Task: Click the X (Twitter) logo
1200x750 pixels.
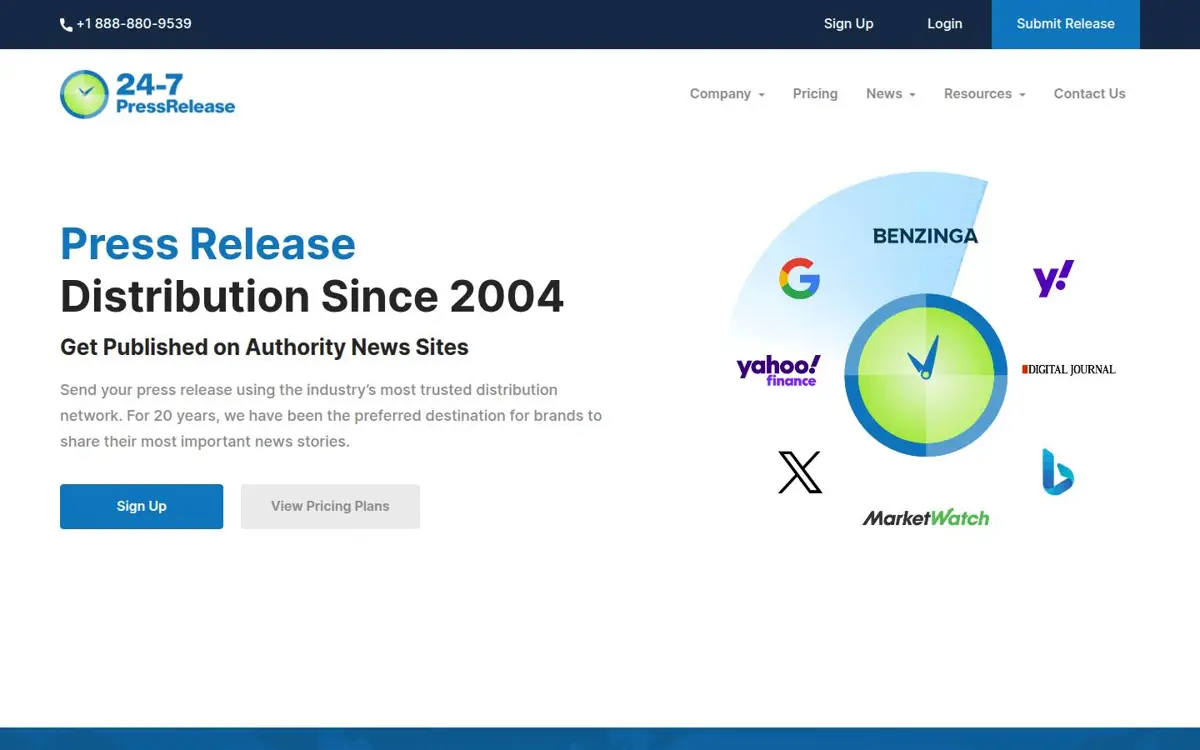Action: pos(800,472)
